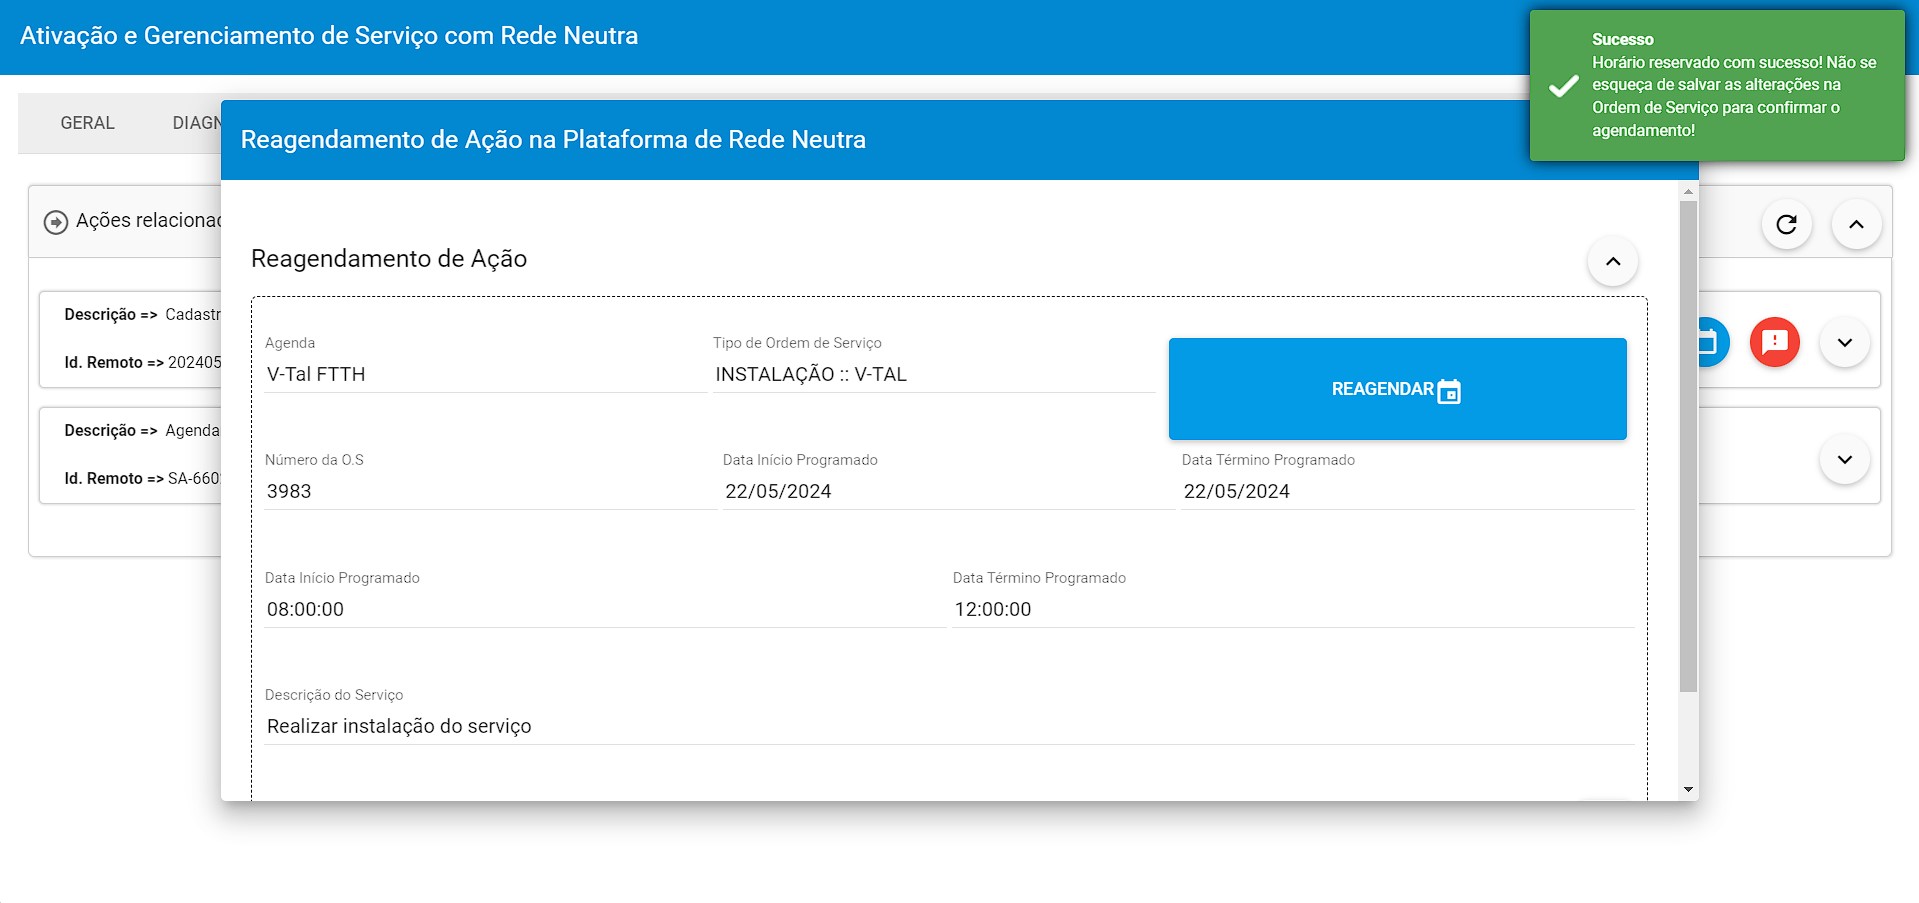
Task: Click the REAGENDAR button
Action: [1396, 389]
